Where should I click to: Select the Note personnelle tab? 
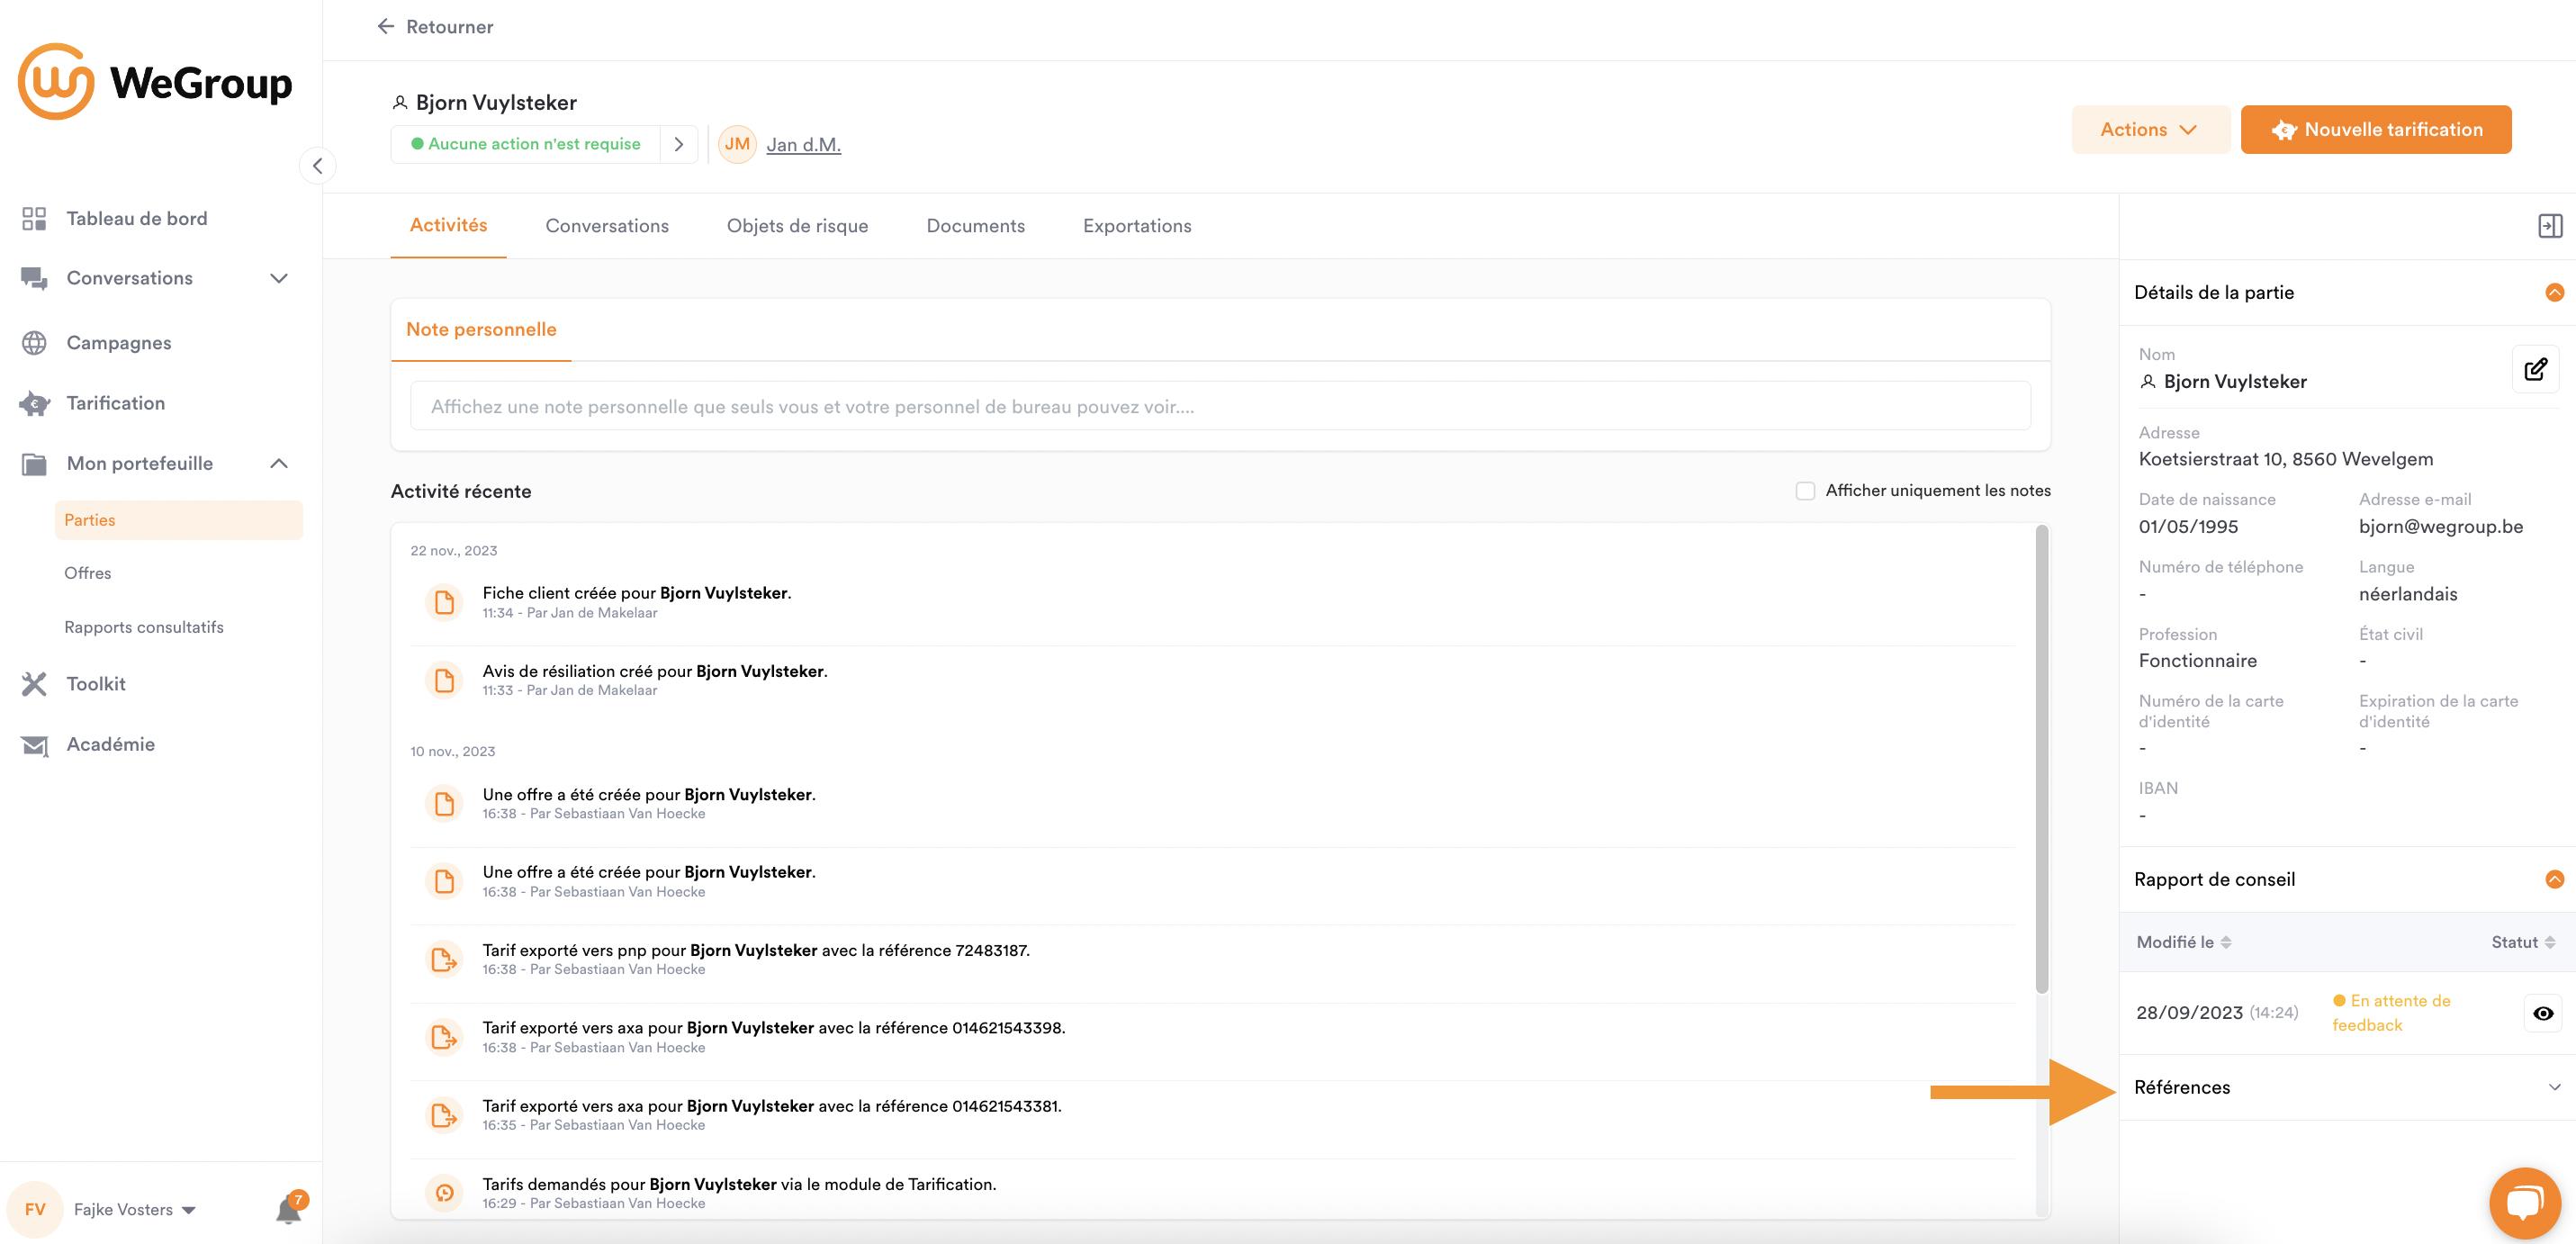[481, 329]
